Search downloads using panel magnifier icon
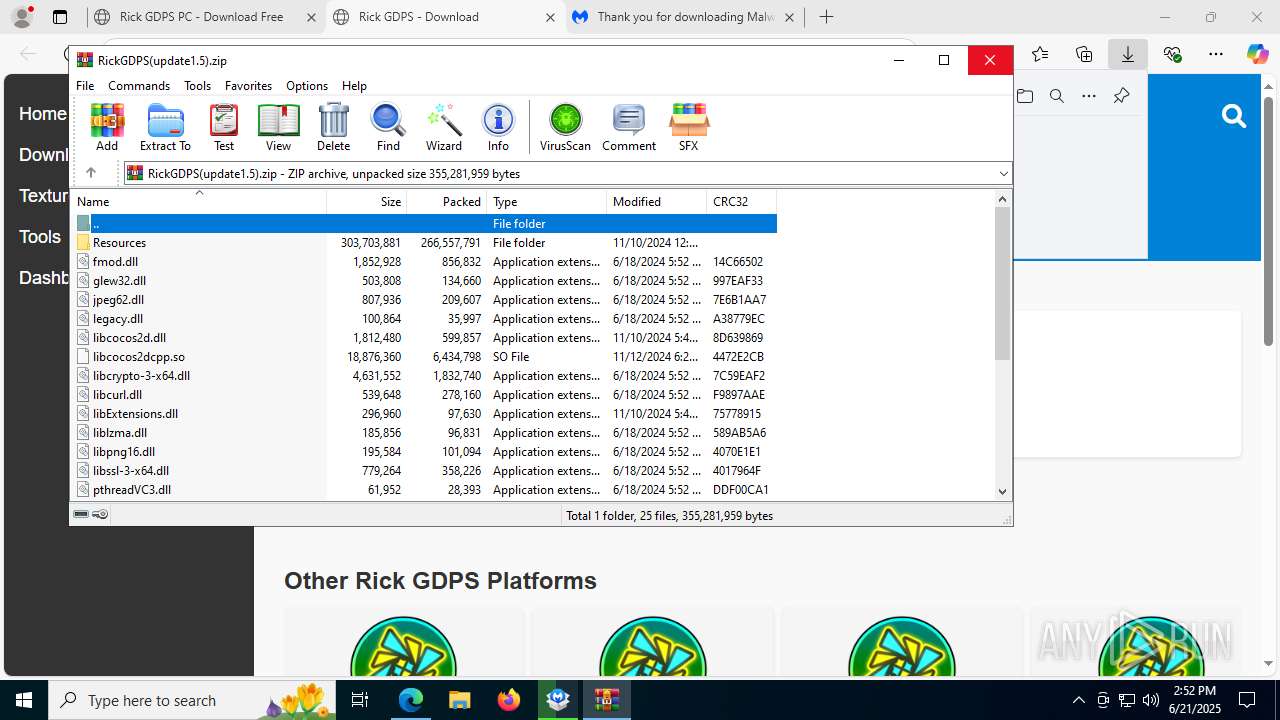 point(1057,96)
